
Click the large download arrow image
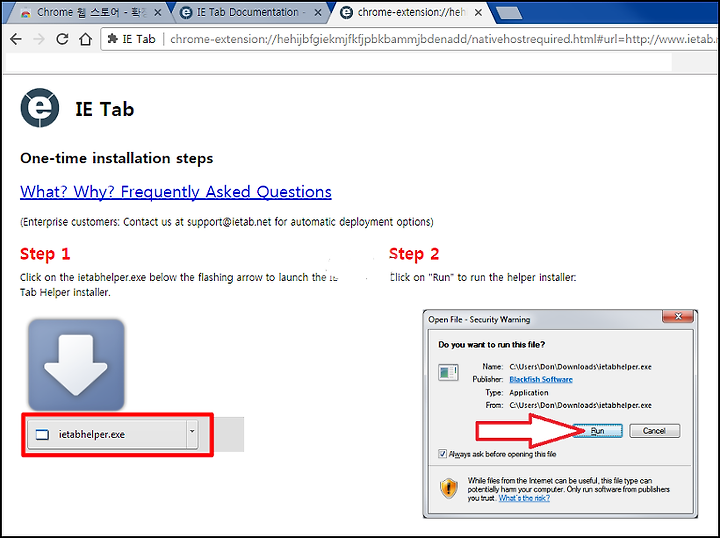[76, 364]
